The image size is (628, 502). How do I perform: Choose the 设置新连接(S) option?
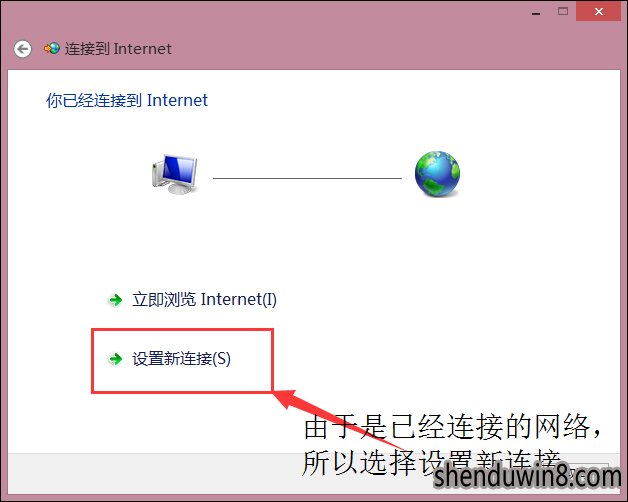(x=181, y=359)
